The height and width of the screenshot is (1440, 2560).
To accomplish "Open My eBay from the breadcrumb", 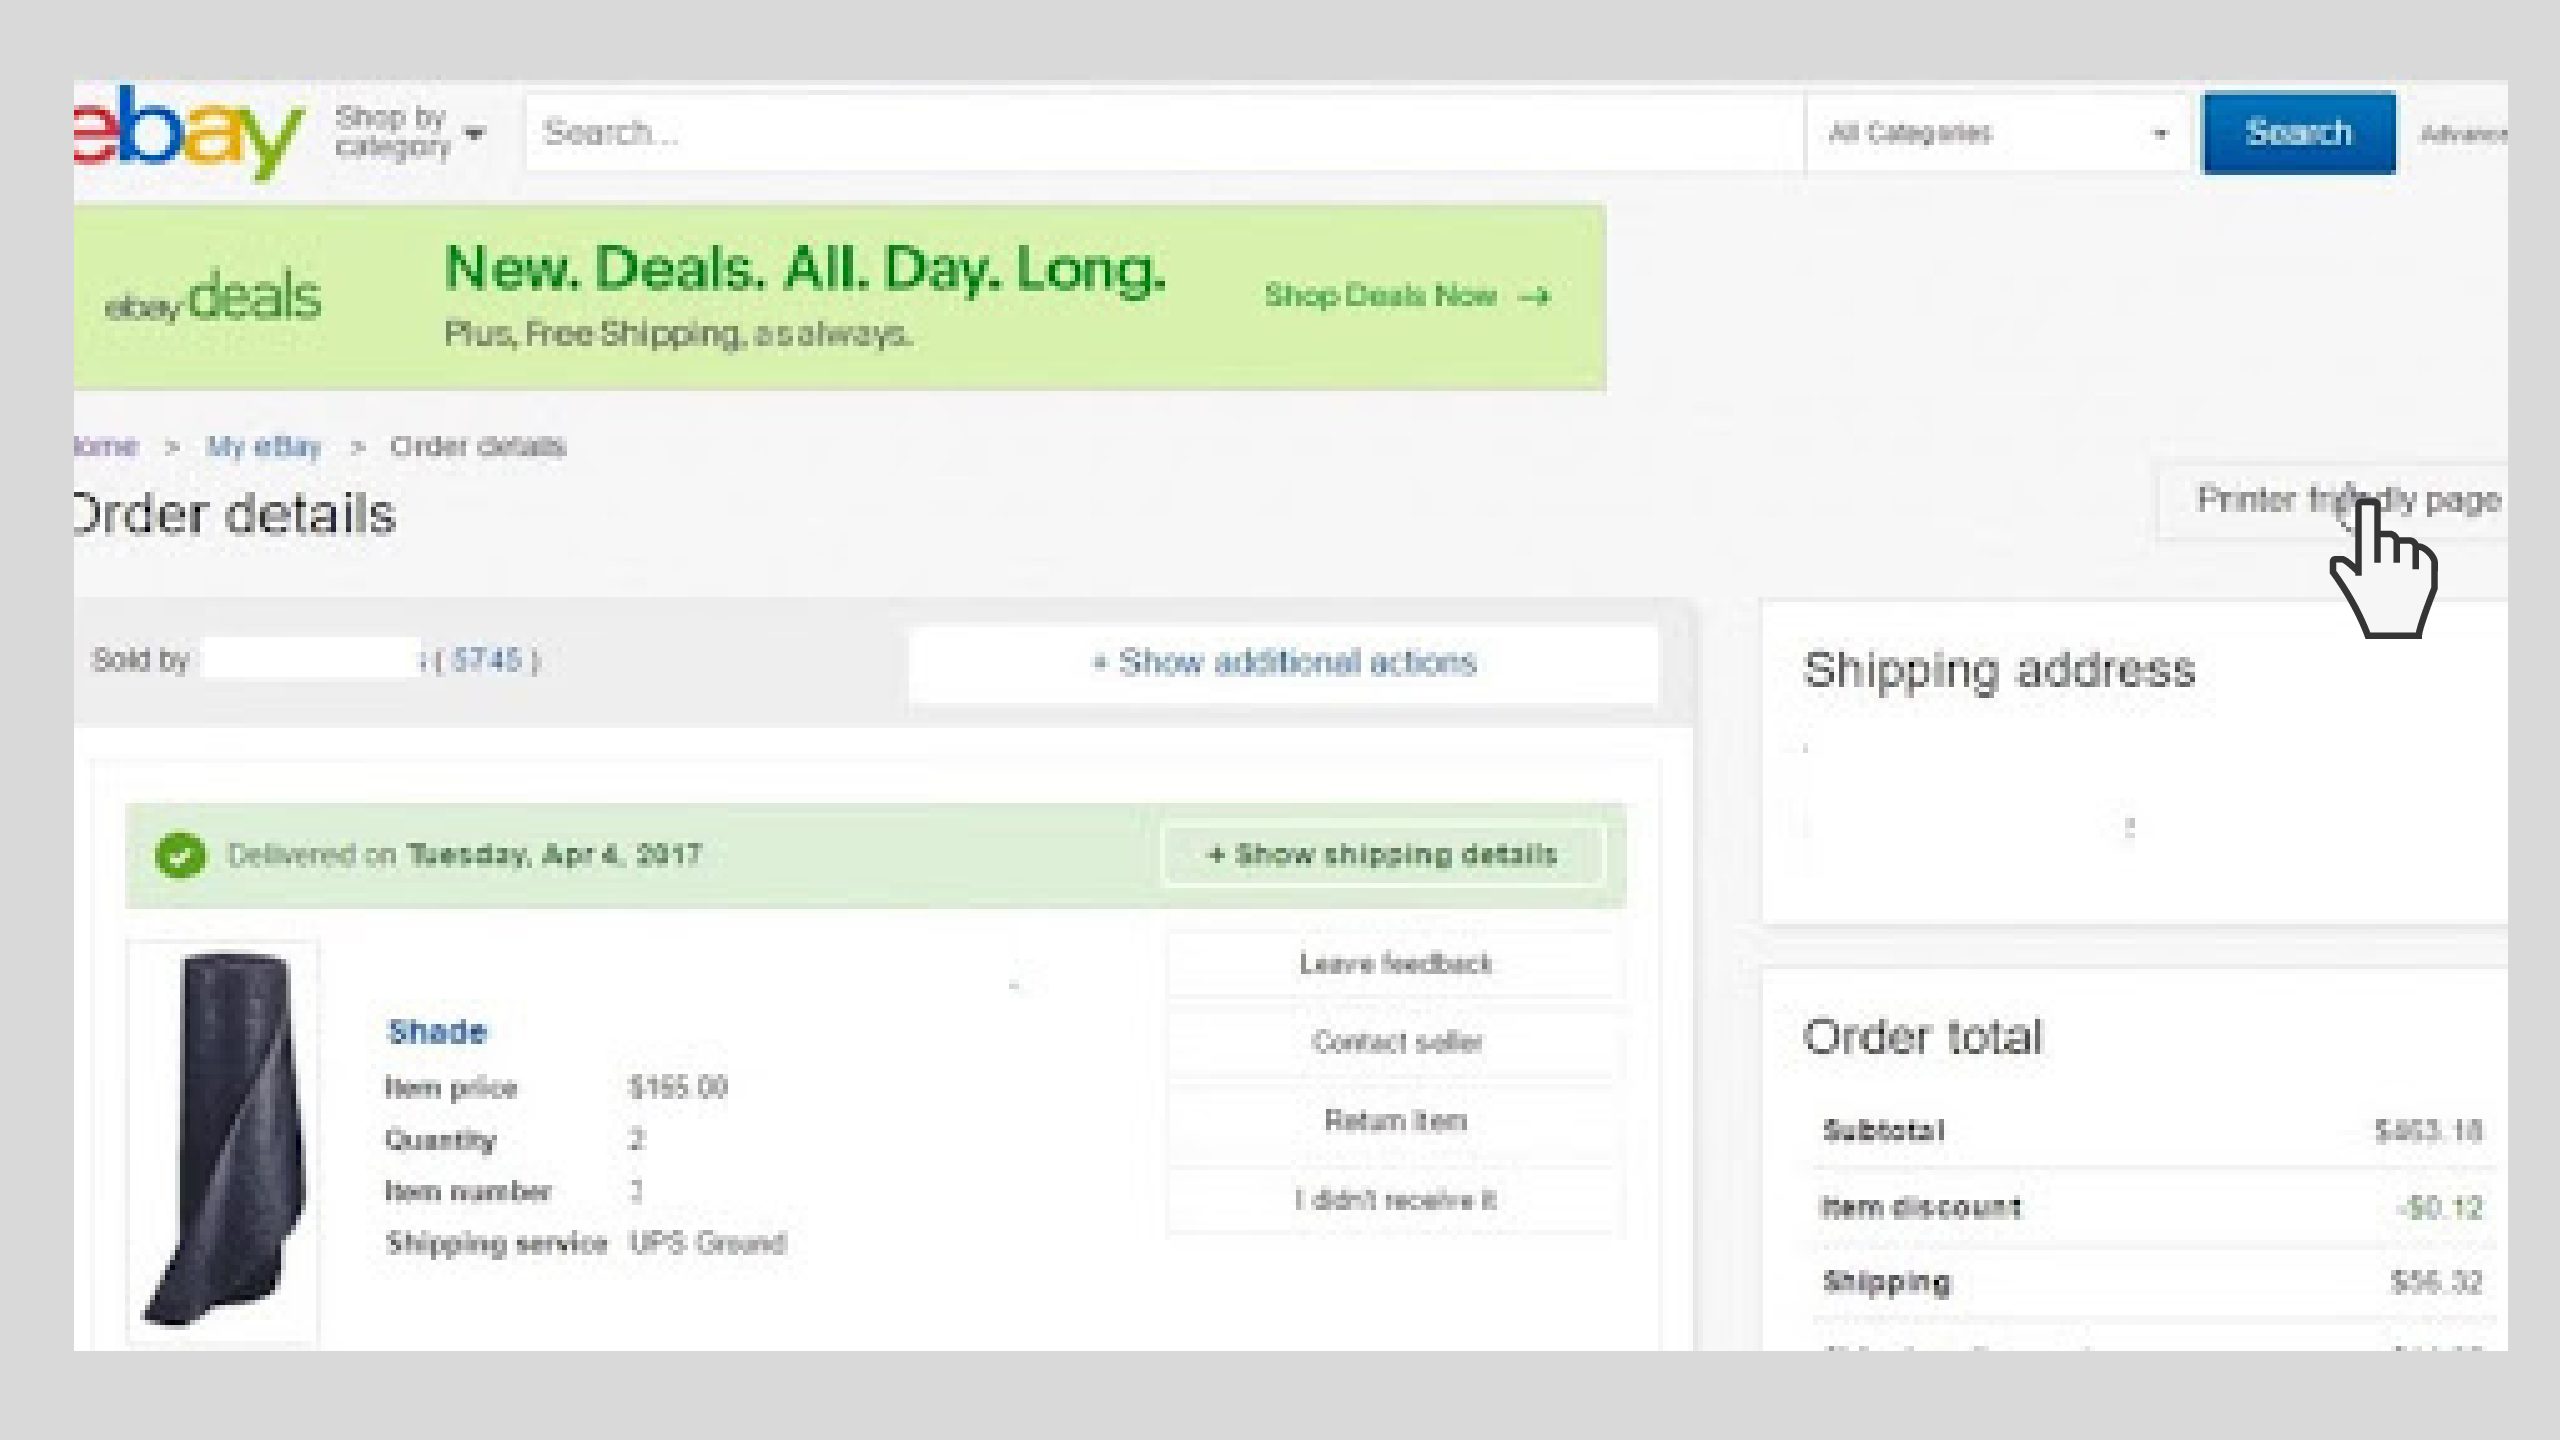I will (x=266, y=447).
